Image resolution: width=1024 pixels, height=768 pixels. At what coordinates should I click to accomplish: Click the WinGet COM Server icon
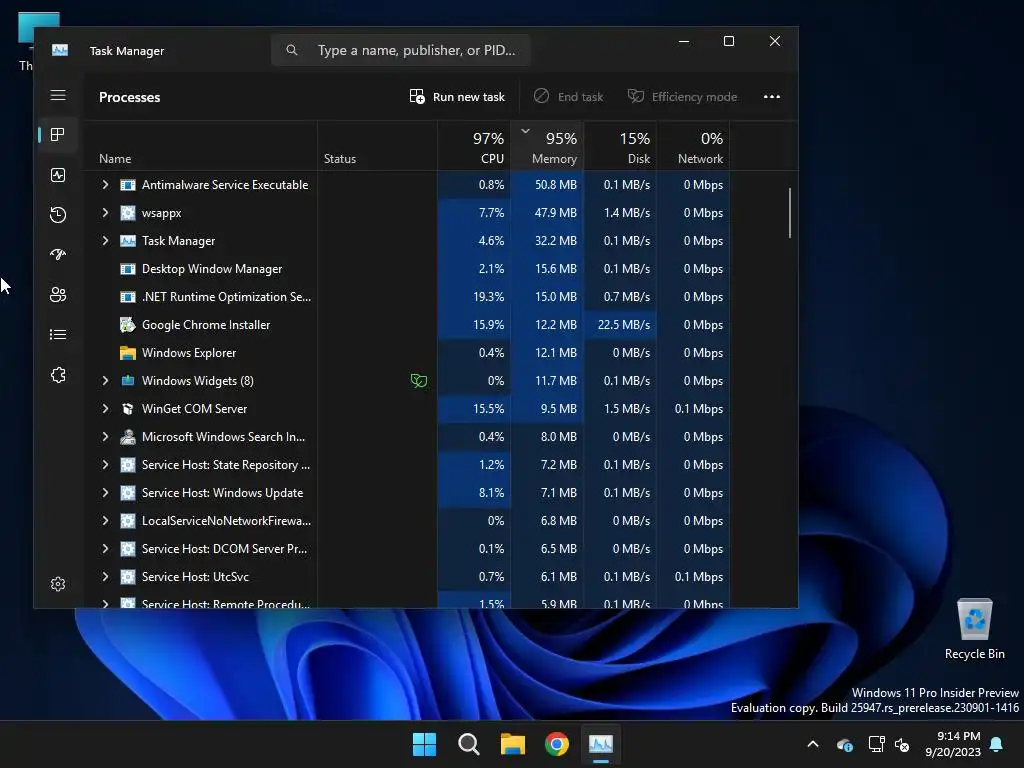(x=128, y=409)
